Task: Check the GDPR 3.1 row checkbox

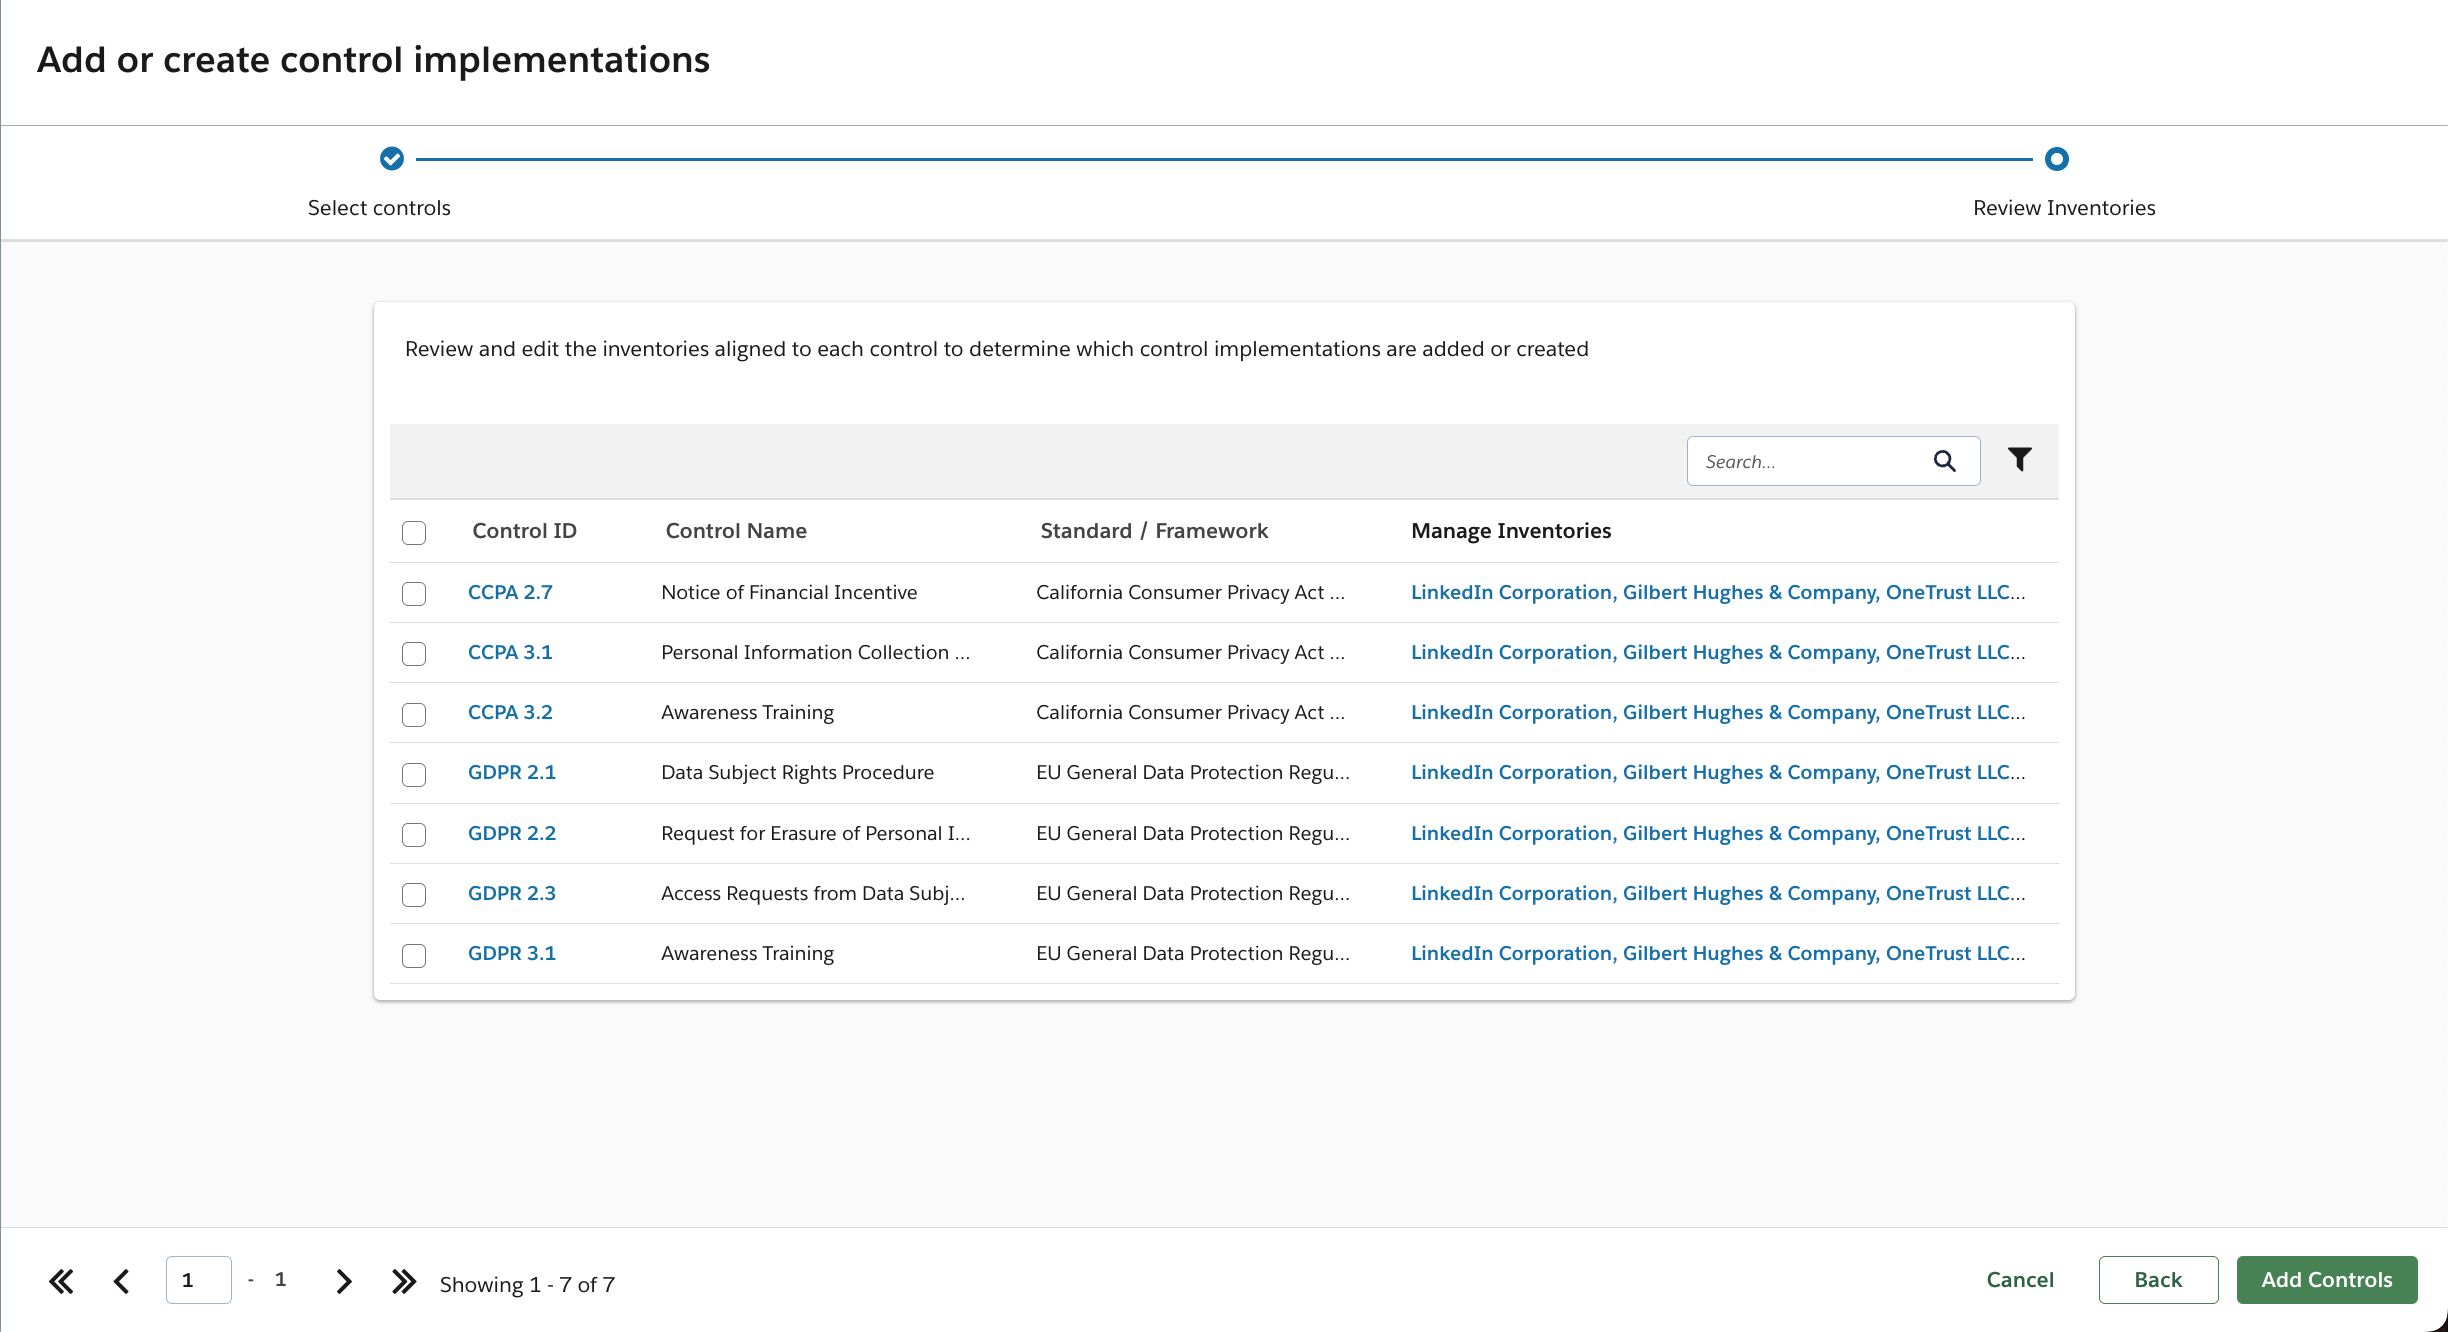Action: pyautogui.click(x=414, y=955)
